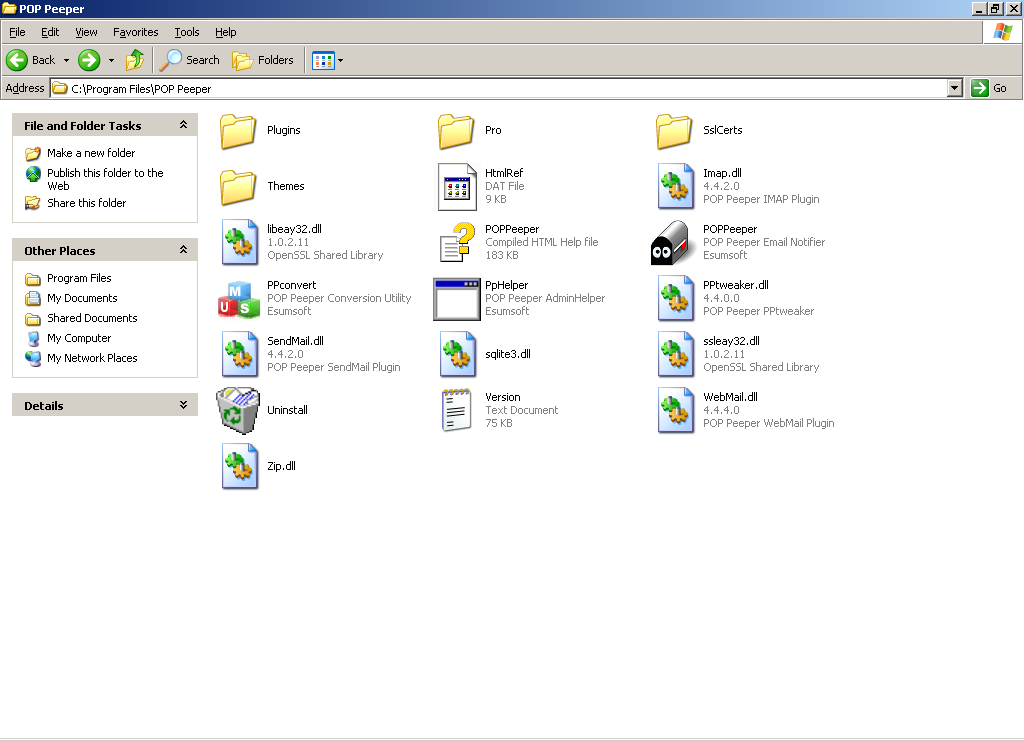The width and height of the screenshot is (1024, 742).
Task: Select the Uninstall recycle bin icon
Action: [x=238, y=410]
